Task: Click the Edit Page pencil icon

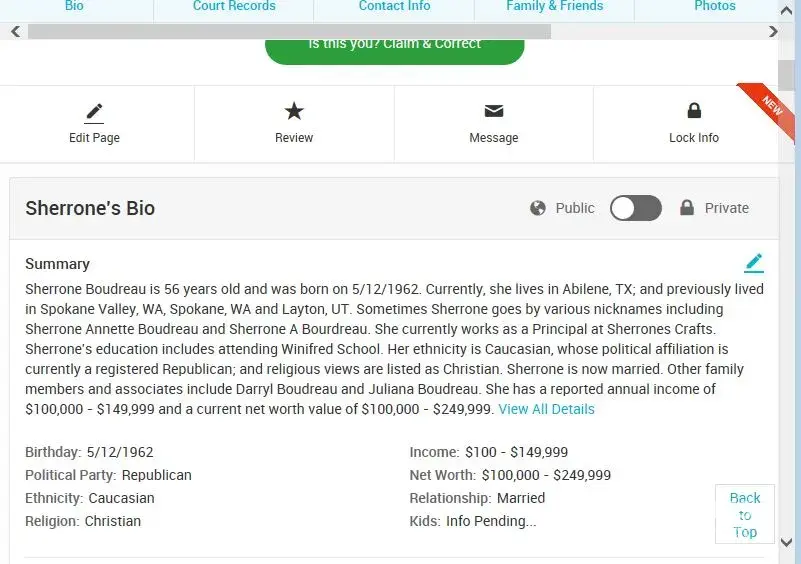Action: 94,112
